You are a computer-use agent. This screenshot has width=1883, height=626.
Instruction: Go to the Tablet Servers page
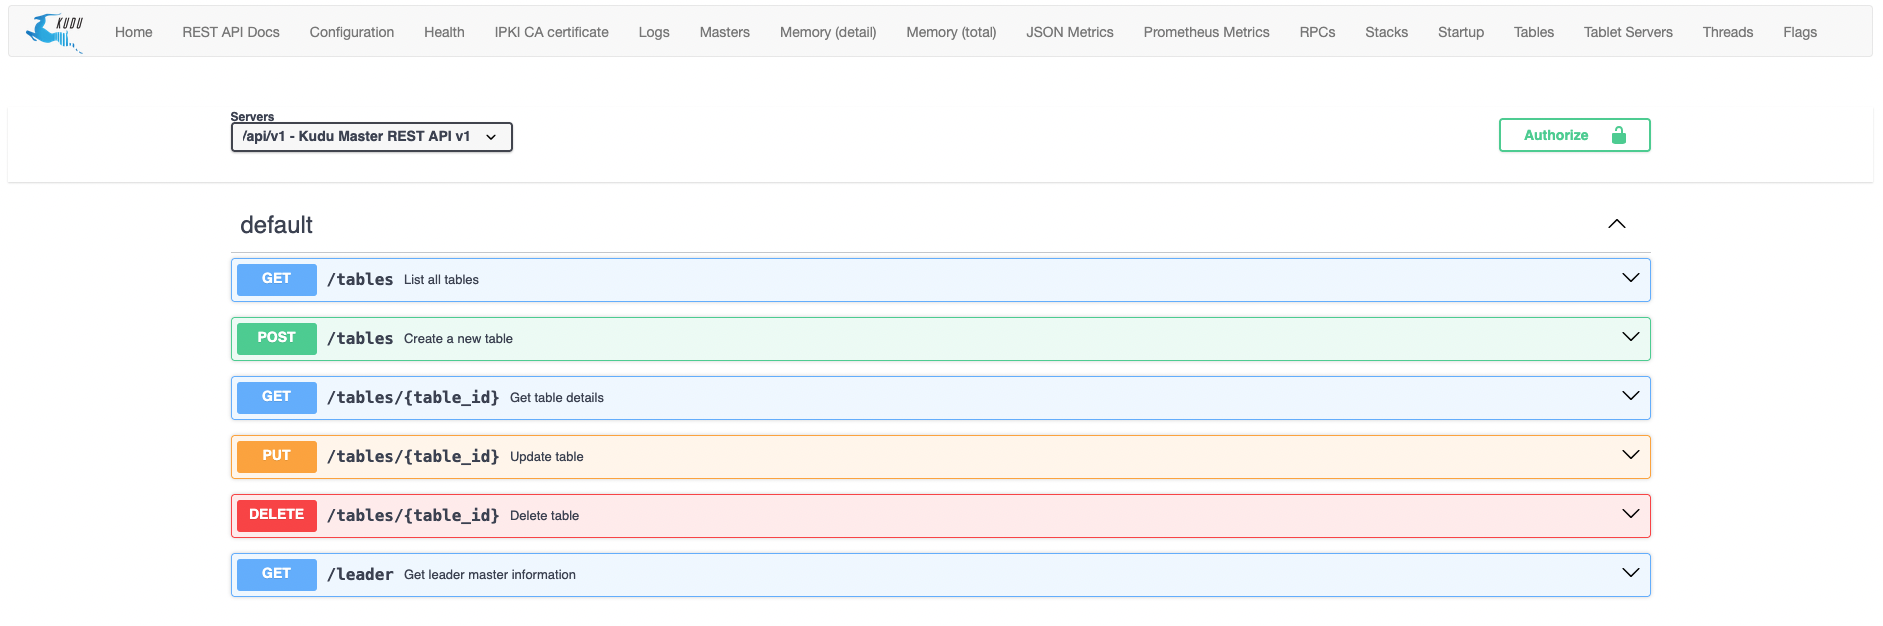tap(1627, 32)
